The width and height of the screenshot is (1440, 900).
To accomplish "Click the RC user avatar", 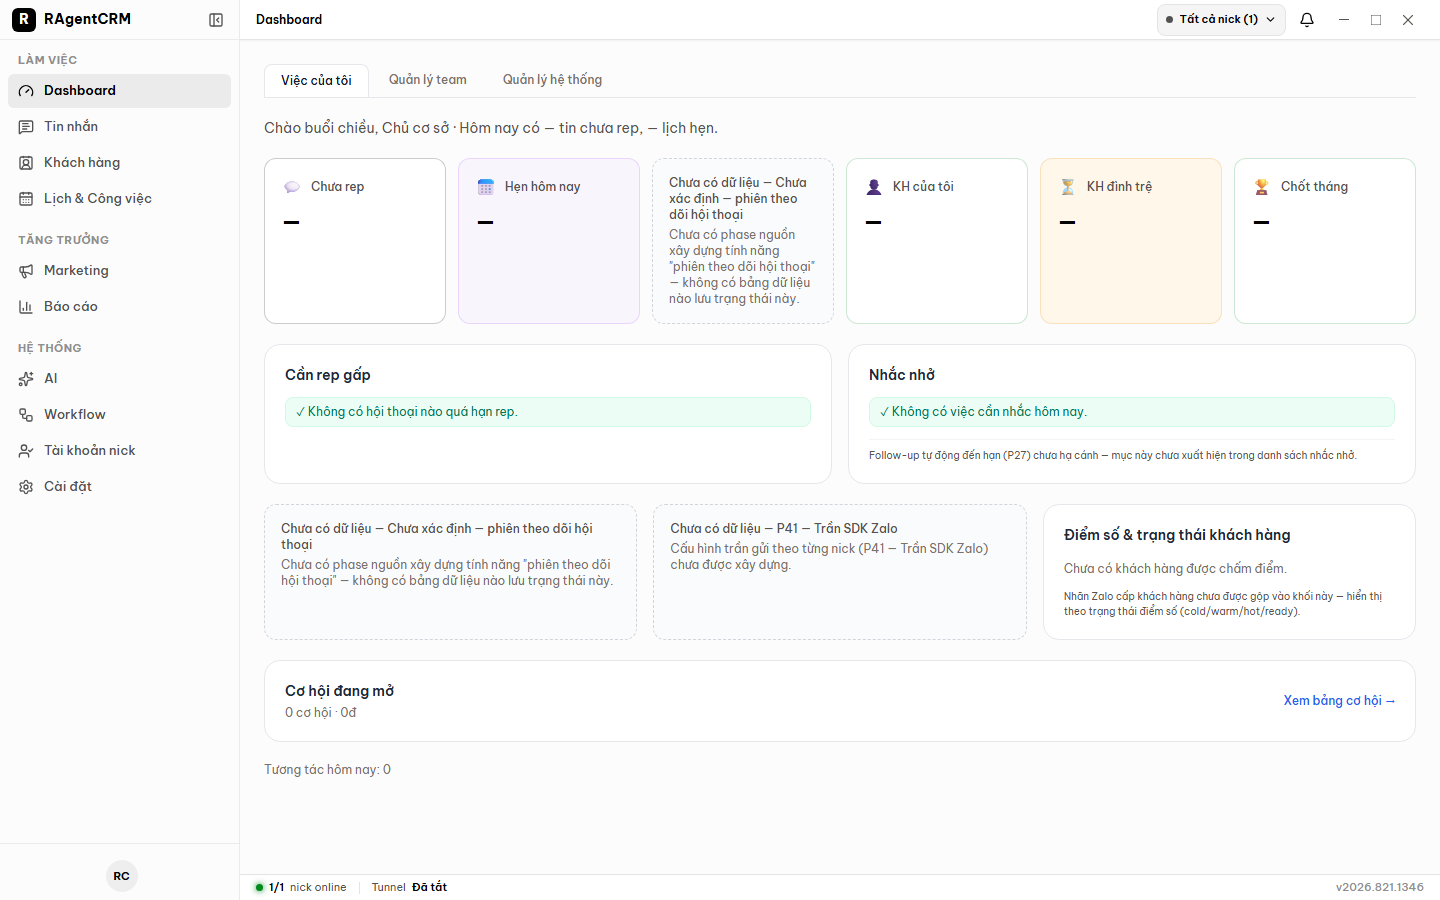I will pyautogui.click(x=121, y=876).
